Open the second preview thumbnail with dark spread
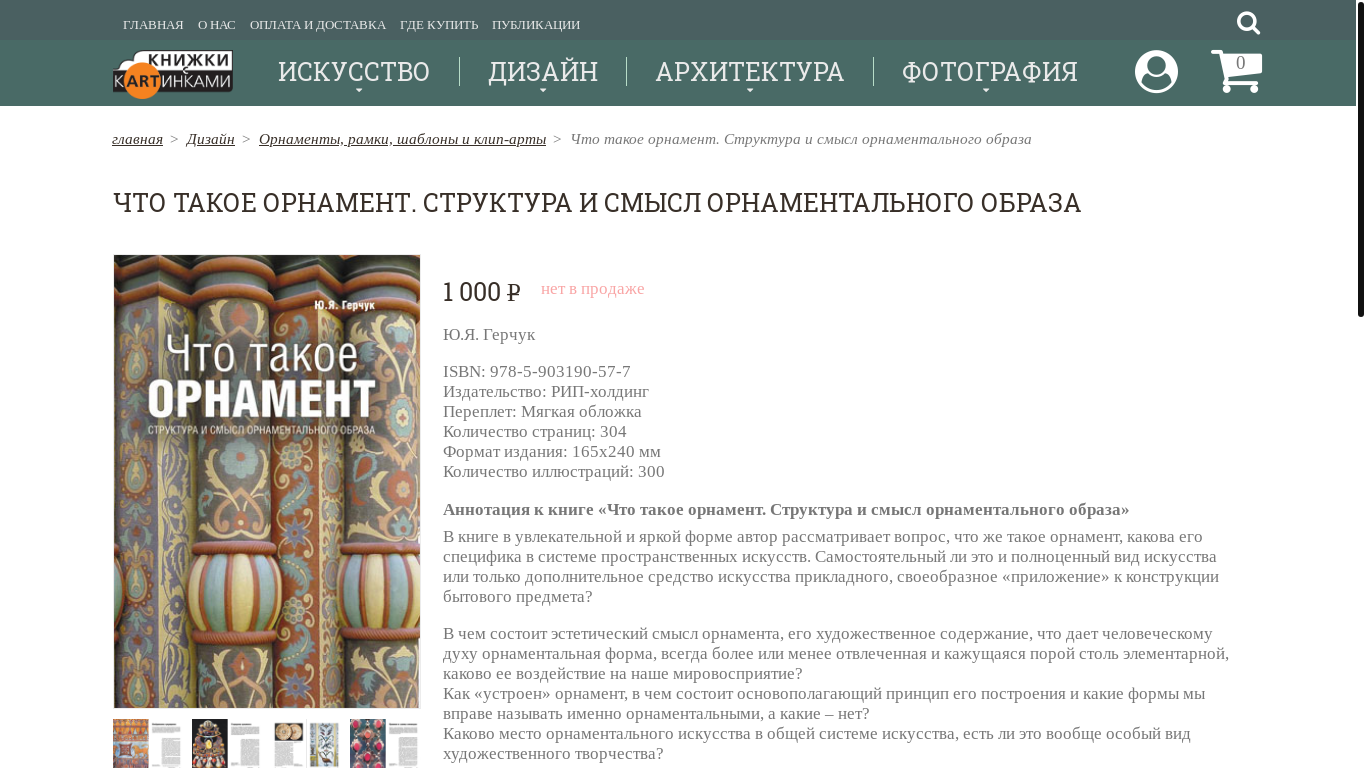This screenshot has height=768, width=1366. tap(226, 743)
